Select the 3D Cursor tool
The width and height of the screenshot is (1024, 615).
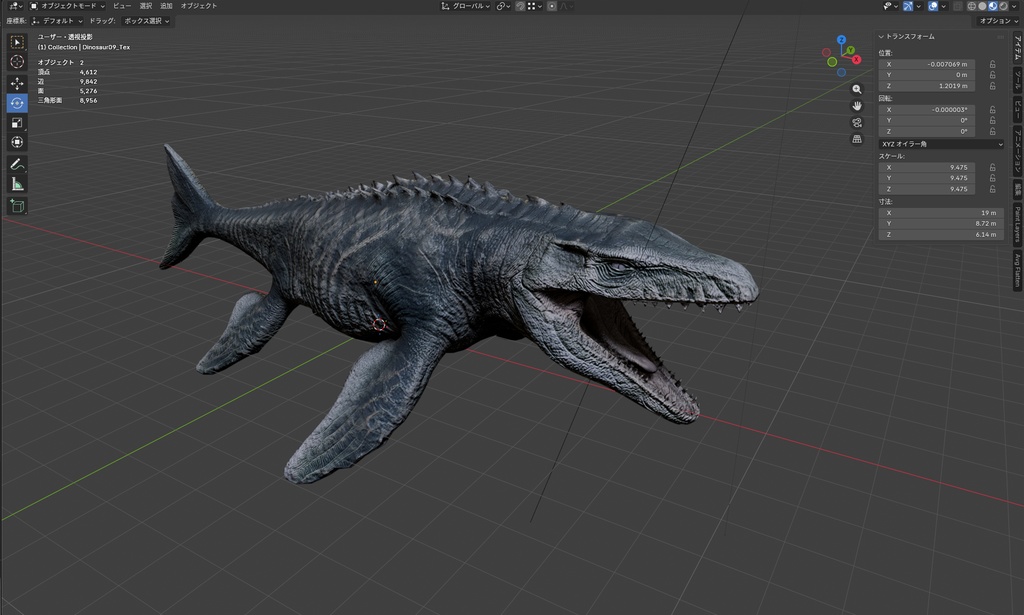coord(16,61)
